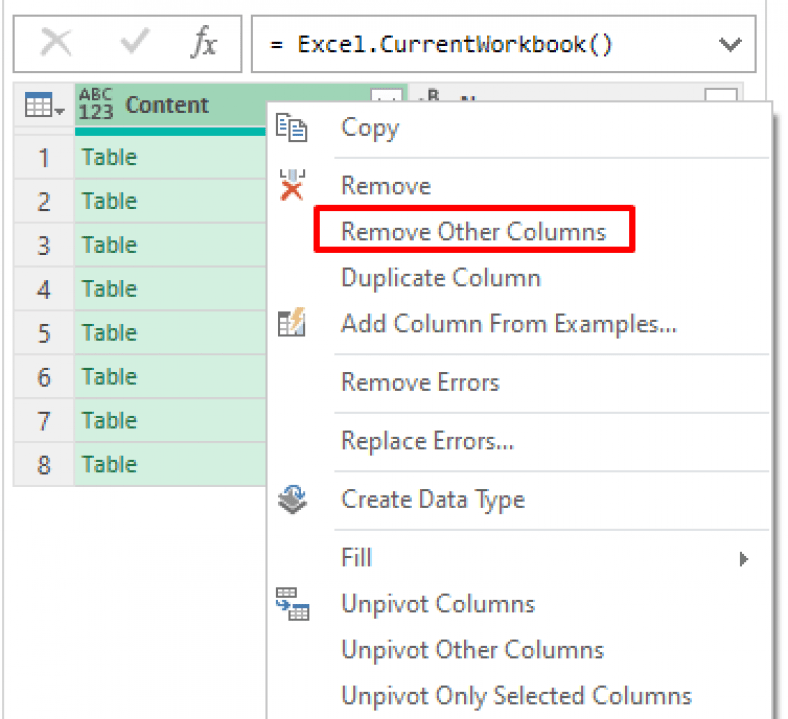Click the Create Data Type icon
Image resolution: width=788 pixels, height=719 pixels.
292,499
